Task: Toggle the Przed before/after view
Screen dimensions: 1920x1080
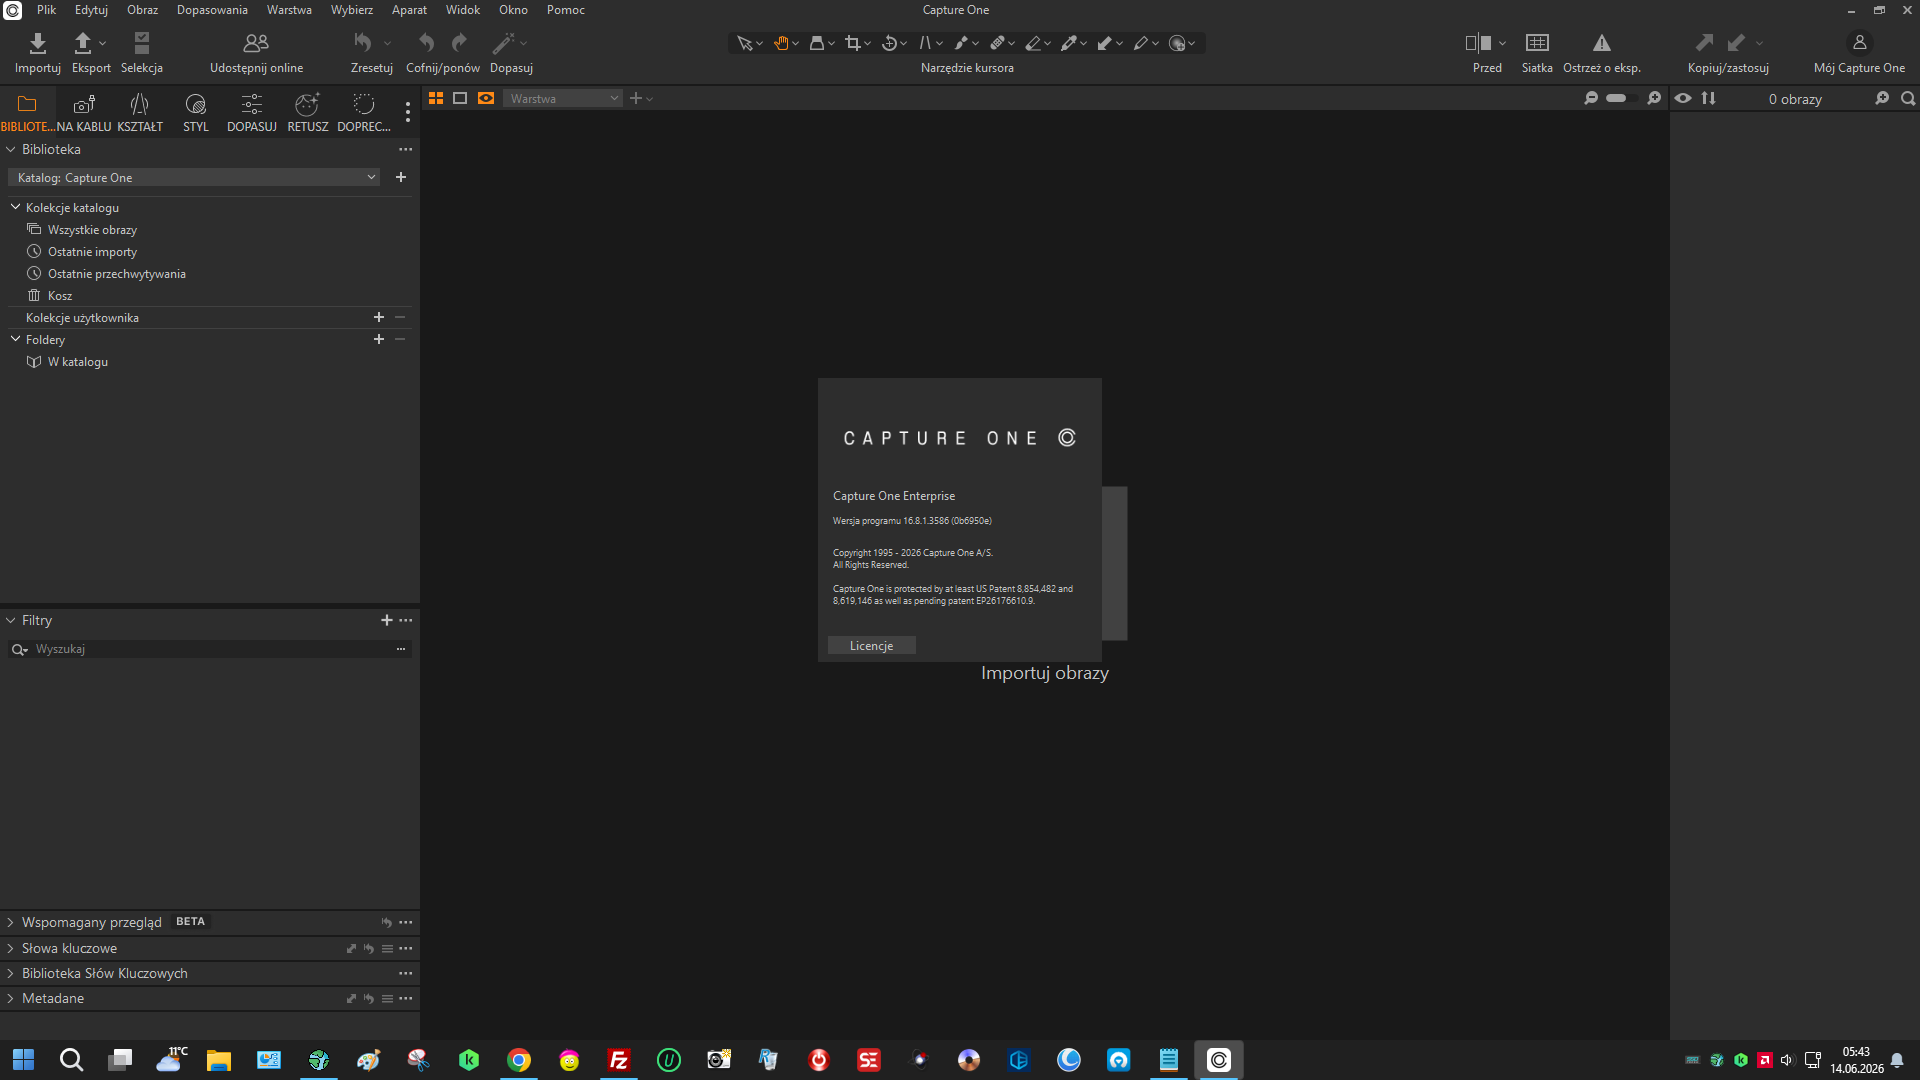Action: [1479, 43]
